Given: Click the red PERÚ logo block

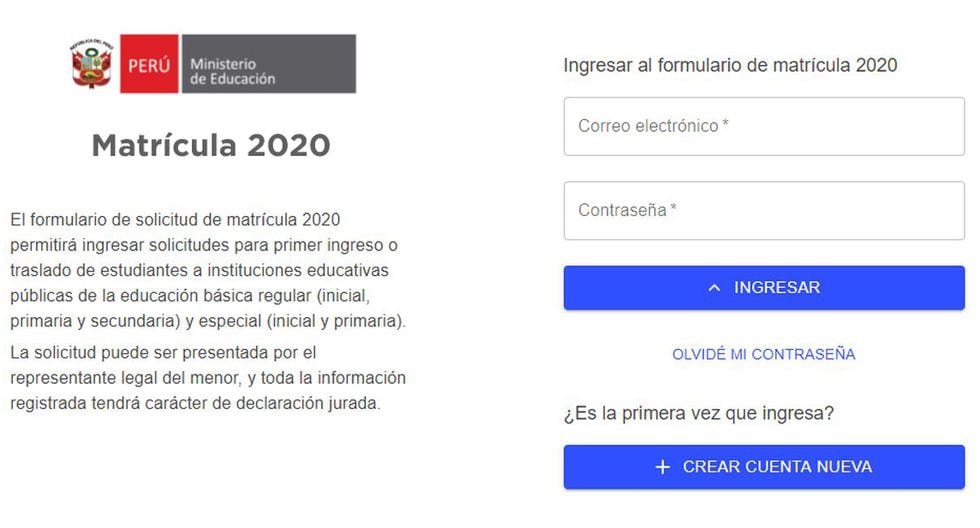Looking at the screenshot, I should pyautogui.click(x=149, y=65).
